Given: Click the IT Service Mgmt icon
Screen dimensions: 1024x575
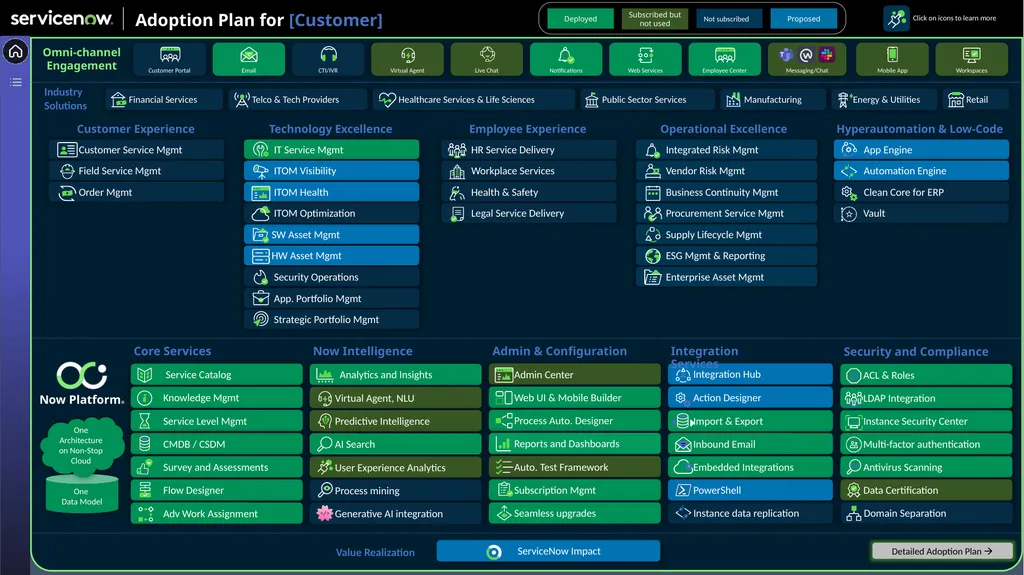Looking at the screenshot, I should coord(261,150).
